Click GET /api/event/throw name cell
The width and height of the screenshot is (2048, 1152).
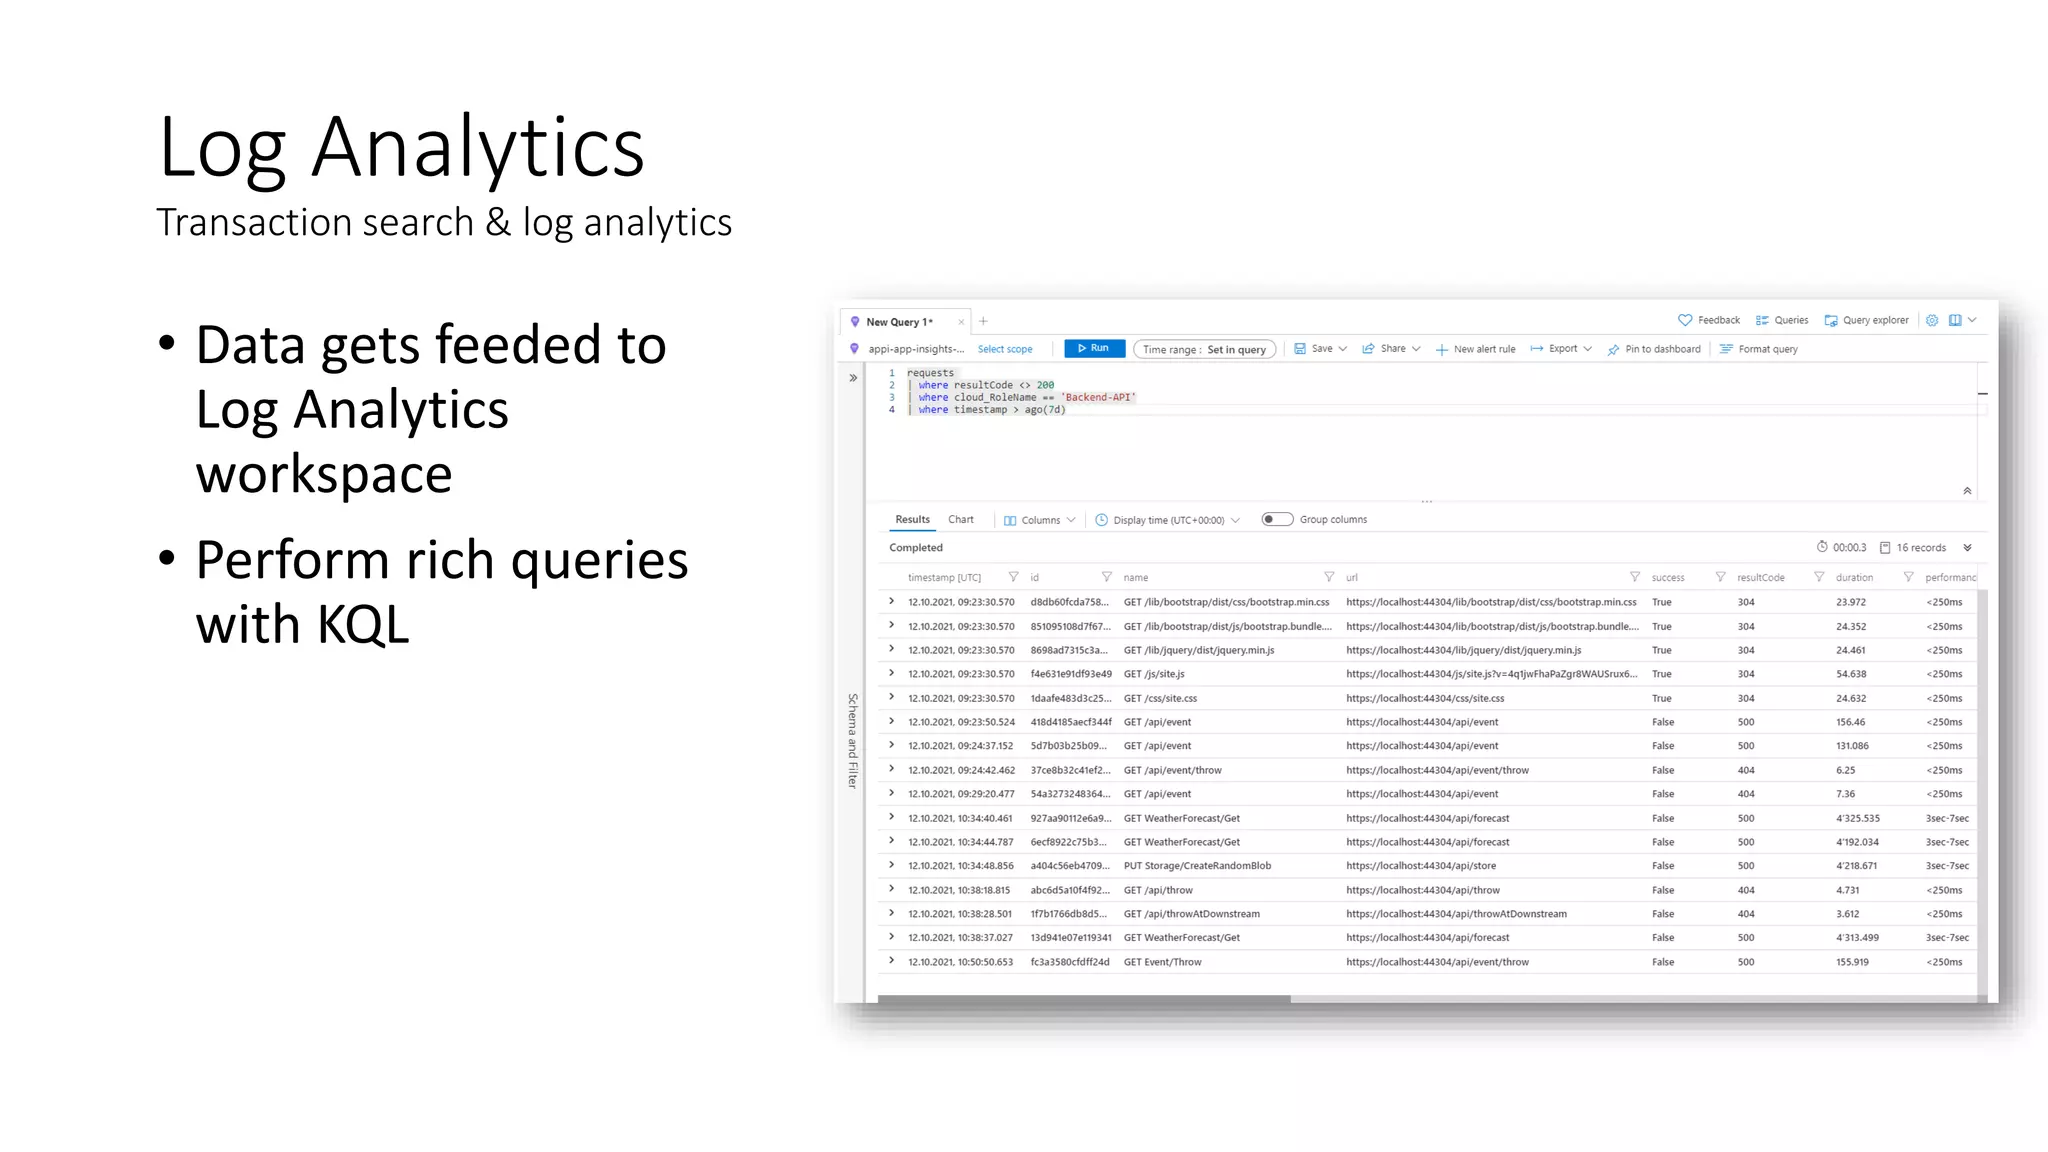[1172, 770]
